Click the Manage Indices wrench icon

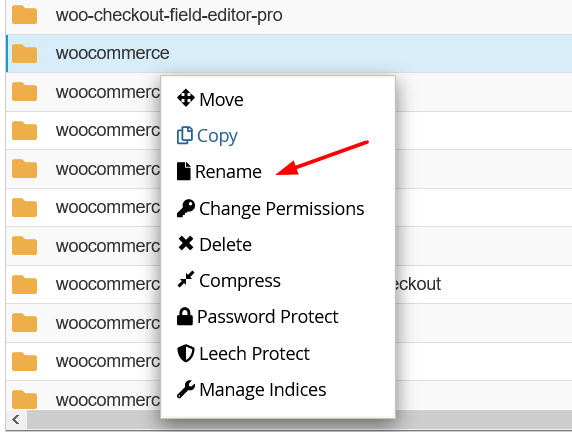pyautogui.click(x=186, y=389)
